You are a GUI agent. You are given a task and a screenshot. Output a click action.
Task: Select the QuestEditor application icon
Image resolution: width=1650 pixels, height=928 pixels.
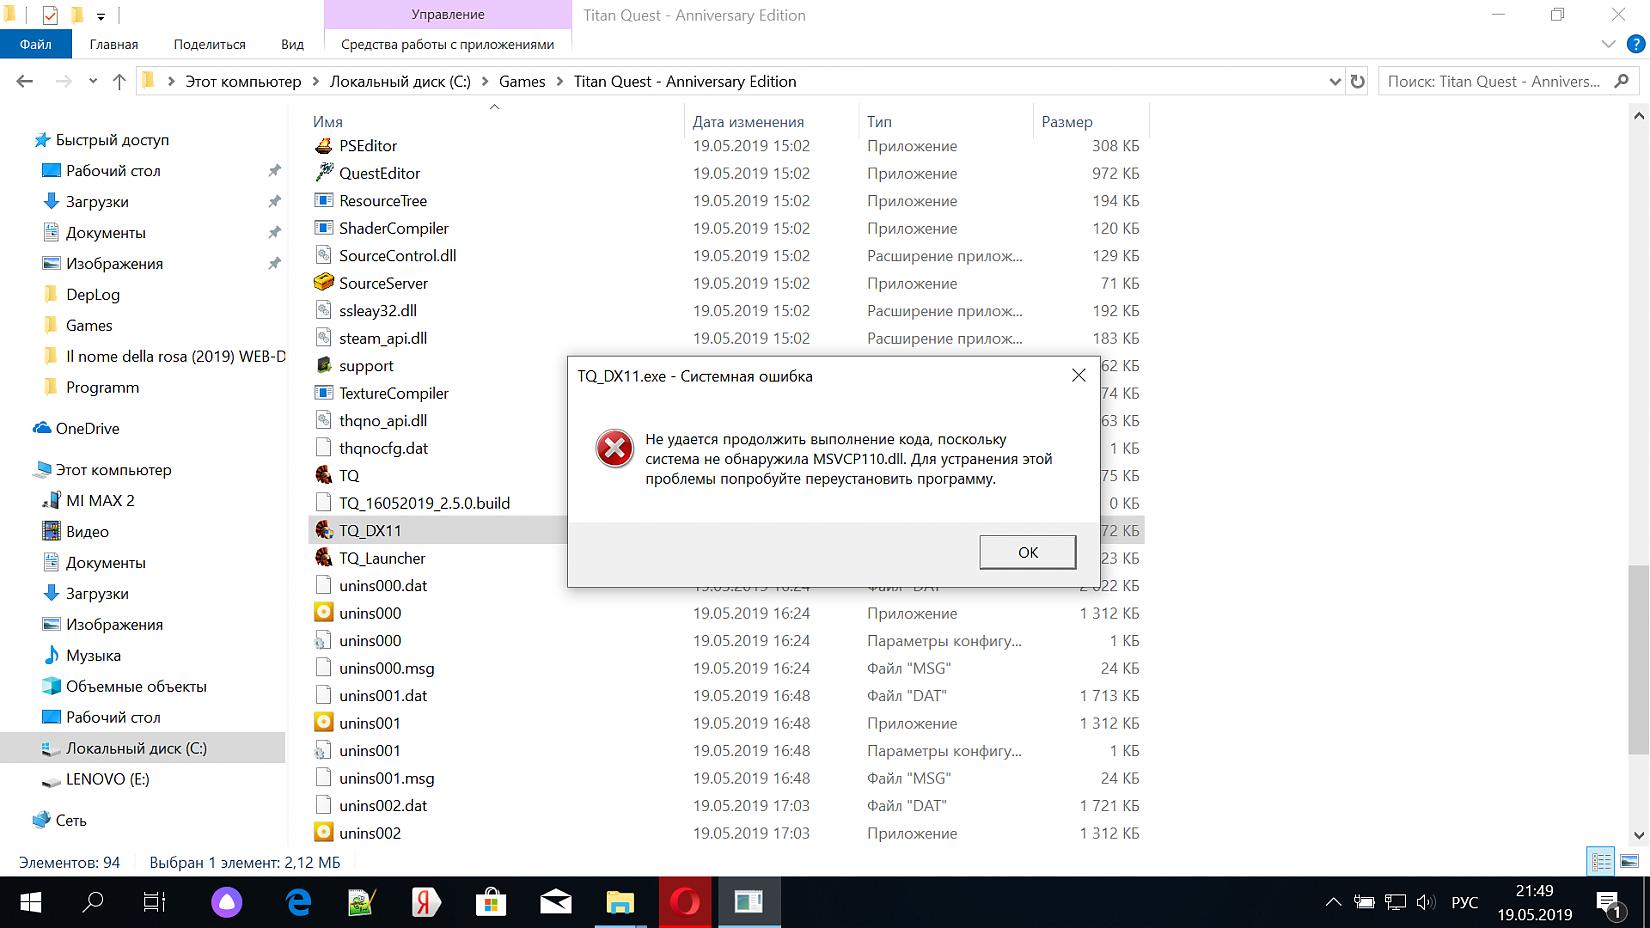click(x=323, y=173)
